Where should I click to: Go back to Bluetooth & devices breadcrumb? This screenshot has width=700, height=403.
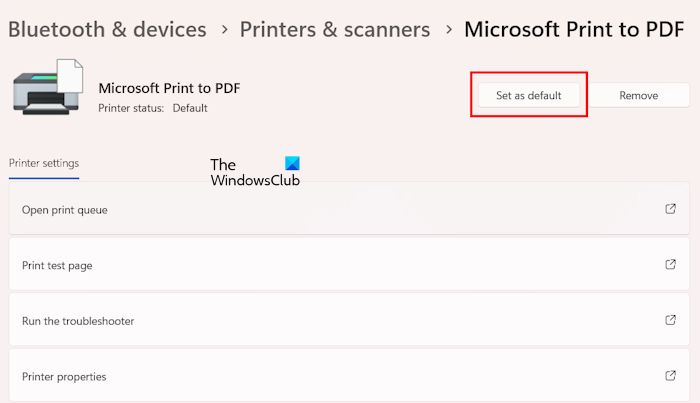107,29
